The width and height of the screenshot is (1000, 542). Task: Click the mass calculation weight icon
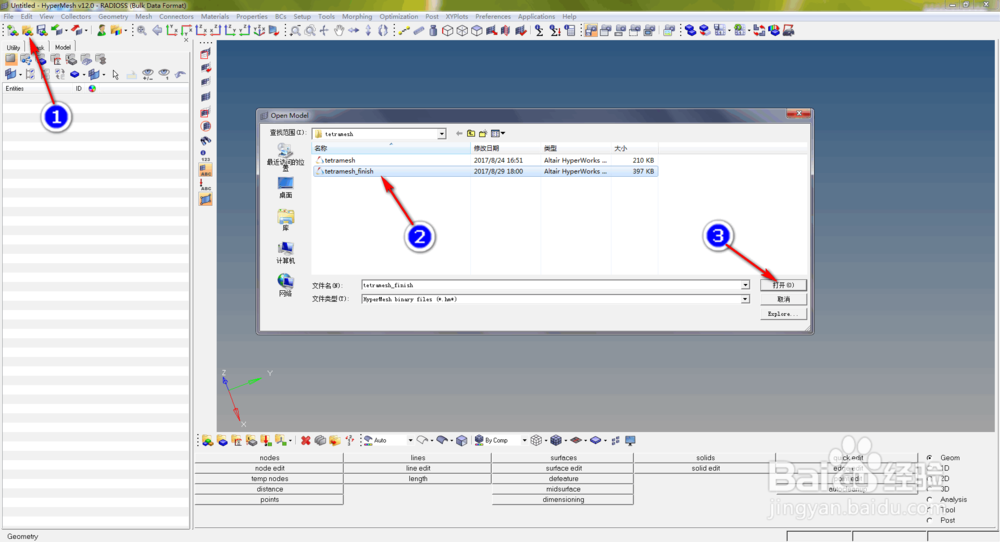click(x=433, y=30)
